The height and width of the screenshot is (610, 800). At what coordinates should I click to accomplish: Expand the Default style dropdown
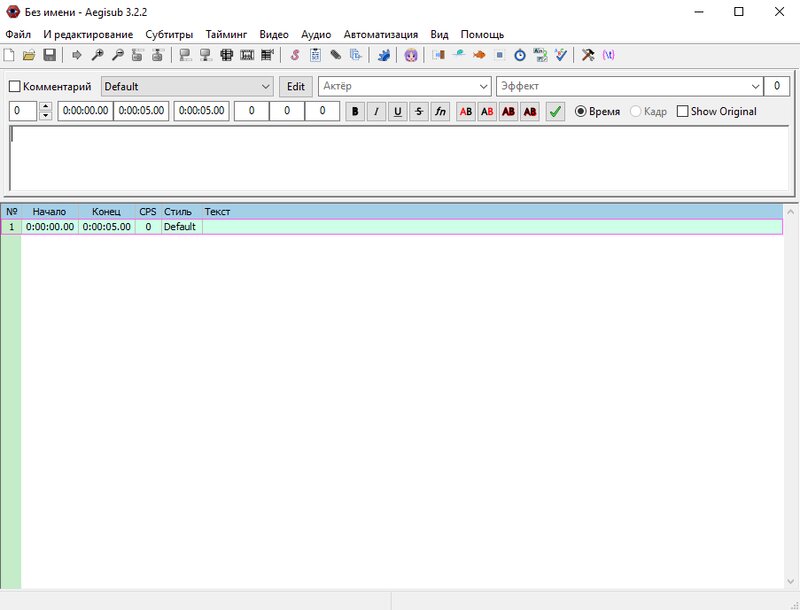pyautogui.click(x=265, y=87)
